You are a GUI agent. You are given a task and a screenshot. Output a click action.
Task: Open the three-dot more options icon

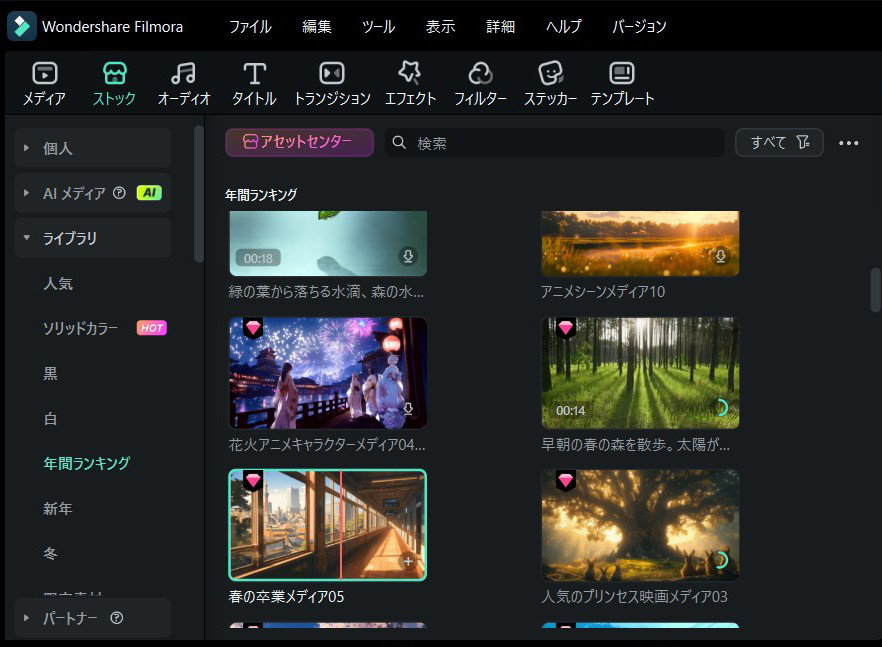click(849, 143)
